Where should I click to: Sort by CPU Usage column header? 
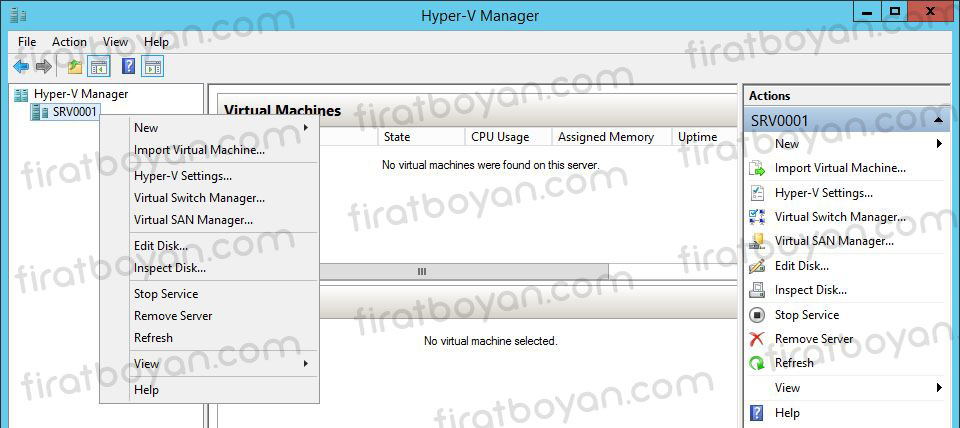coord(508,137)
